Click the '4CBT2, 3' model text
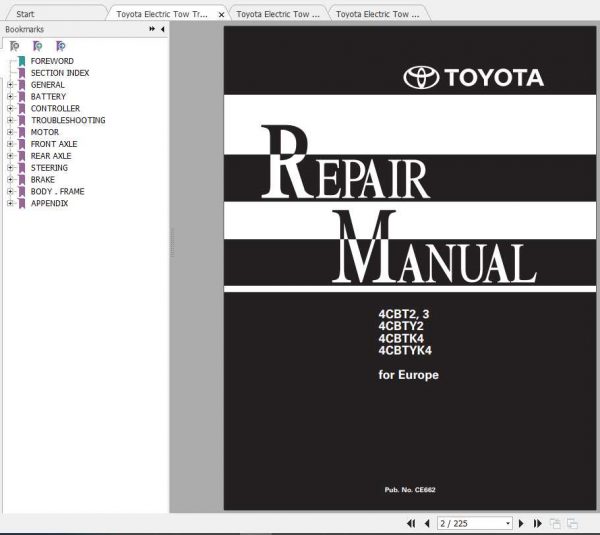This screenshot has width=600, height=535. pos(404,314)
